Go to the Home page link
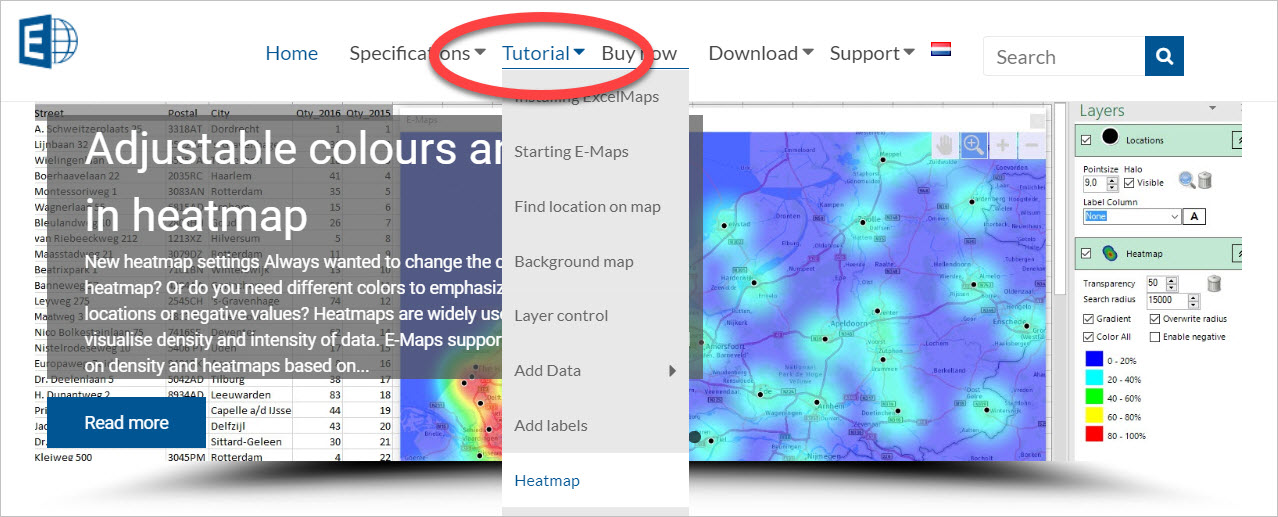1278x517 pixels. [x=291, y=54]
